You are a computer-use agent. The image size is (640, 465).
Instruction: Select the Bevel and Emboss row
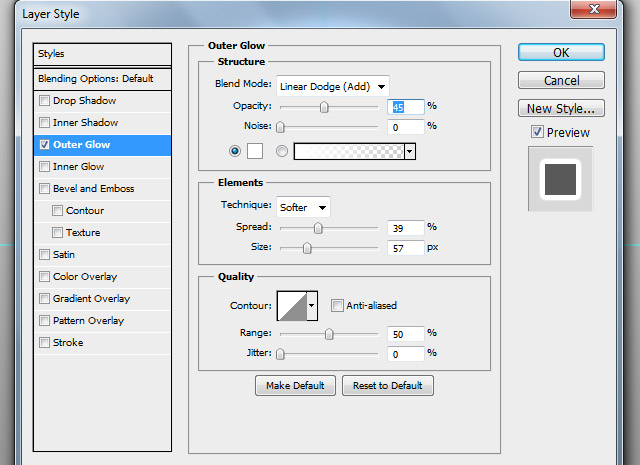click(102, 189)
